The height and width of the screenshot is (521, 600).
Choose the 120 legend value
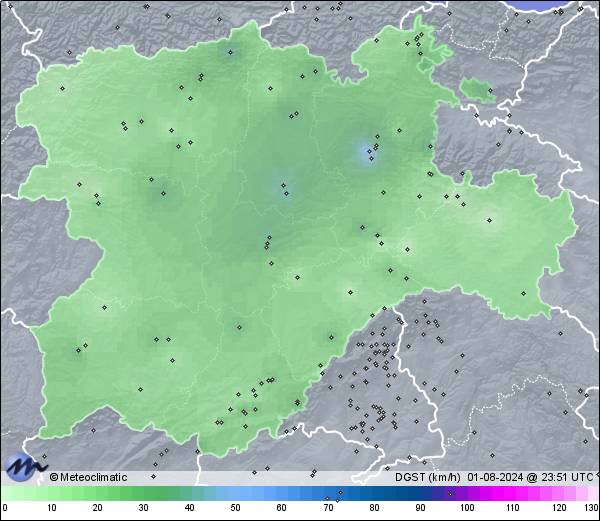(559, 508)
